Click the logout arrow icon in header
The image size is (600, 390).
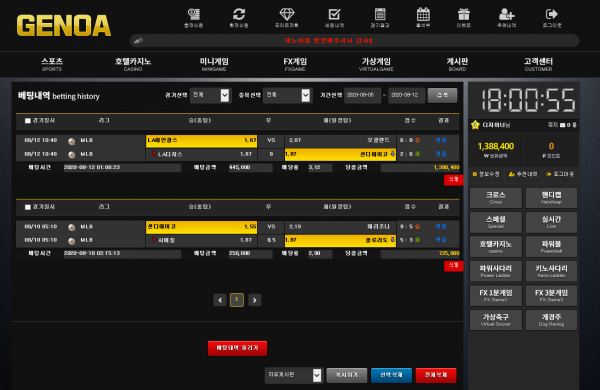coord(552,15)
